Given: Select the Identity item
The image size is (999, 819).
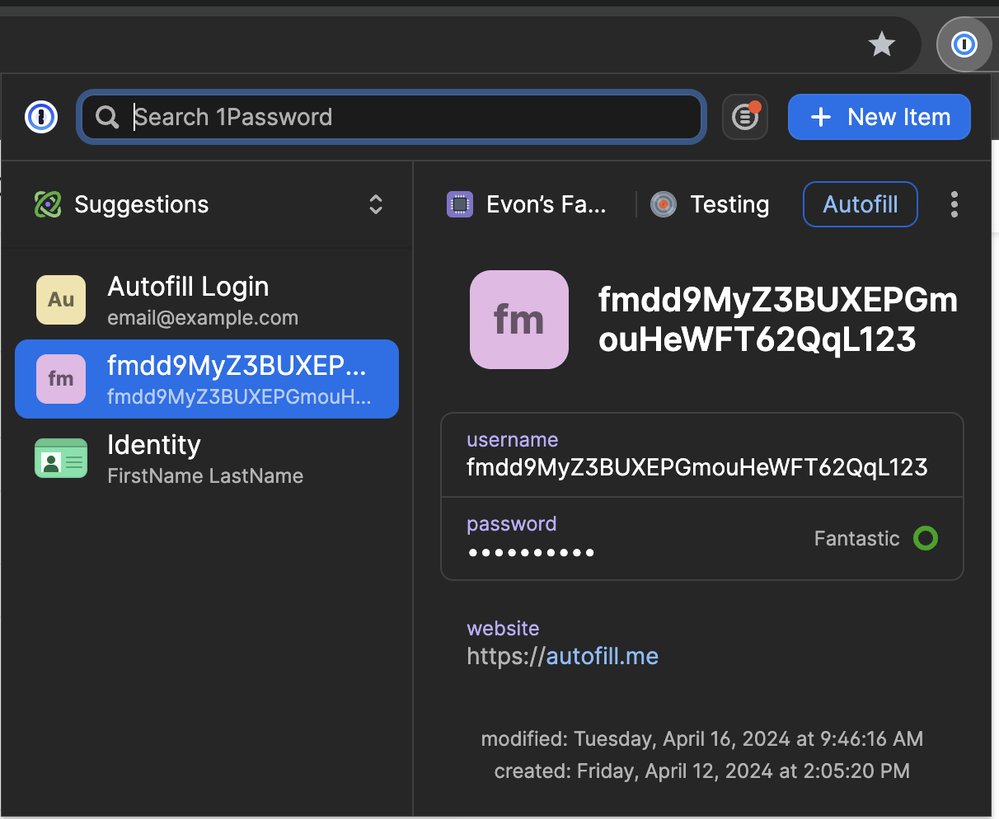Looking at the screenshot, I should [x=207, y=458].
